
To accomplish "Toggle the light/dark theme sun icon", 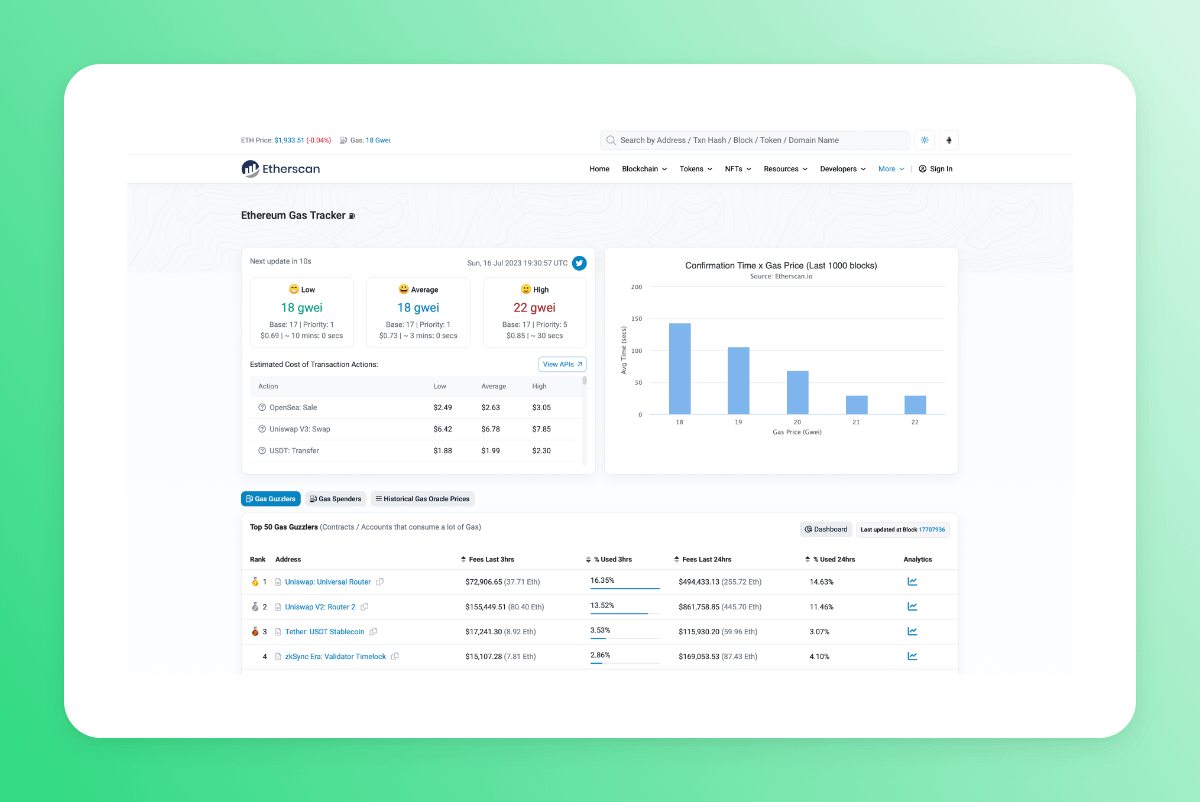I will [x=924, y=140].
